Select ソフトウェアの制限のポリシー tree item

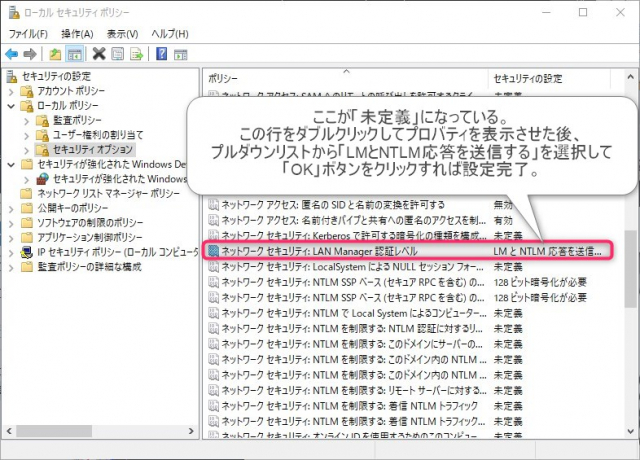coord(90,223)
